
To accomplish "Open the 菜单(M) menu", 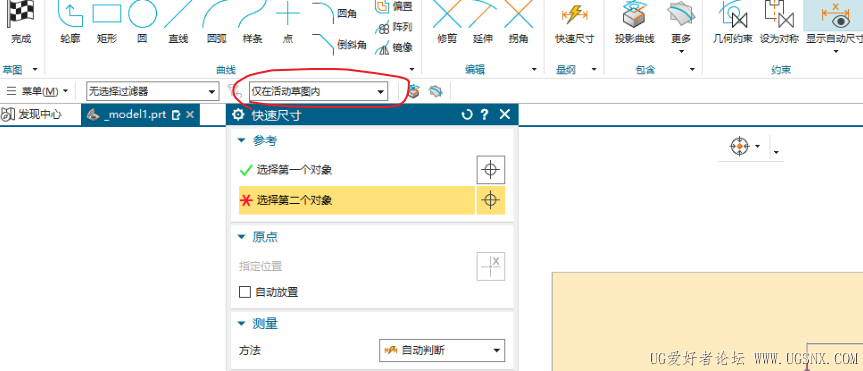I will tap(37, 91).
